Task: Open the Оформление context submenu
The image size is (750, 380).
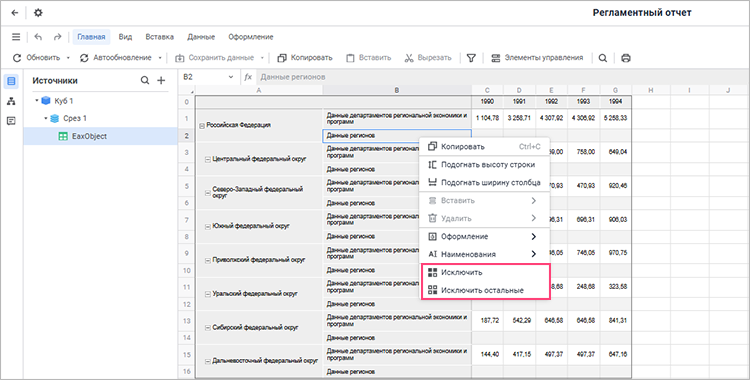Action: click(485, 236)
